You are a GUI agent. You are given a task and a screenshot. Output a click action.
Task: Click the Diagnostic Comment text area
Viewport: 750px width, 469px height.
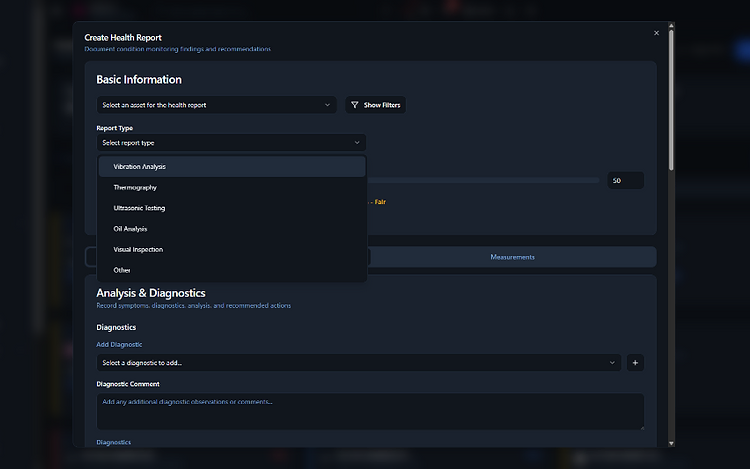coord(370,412)
